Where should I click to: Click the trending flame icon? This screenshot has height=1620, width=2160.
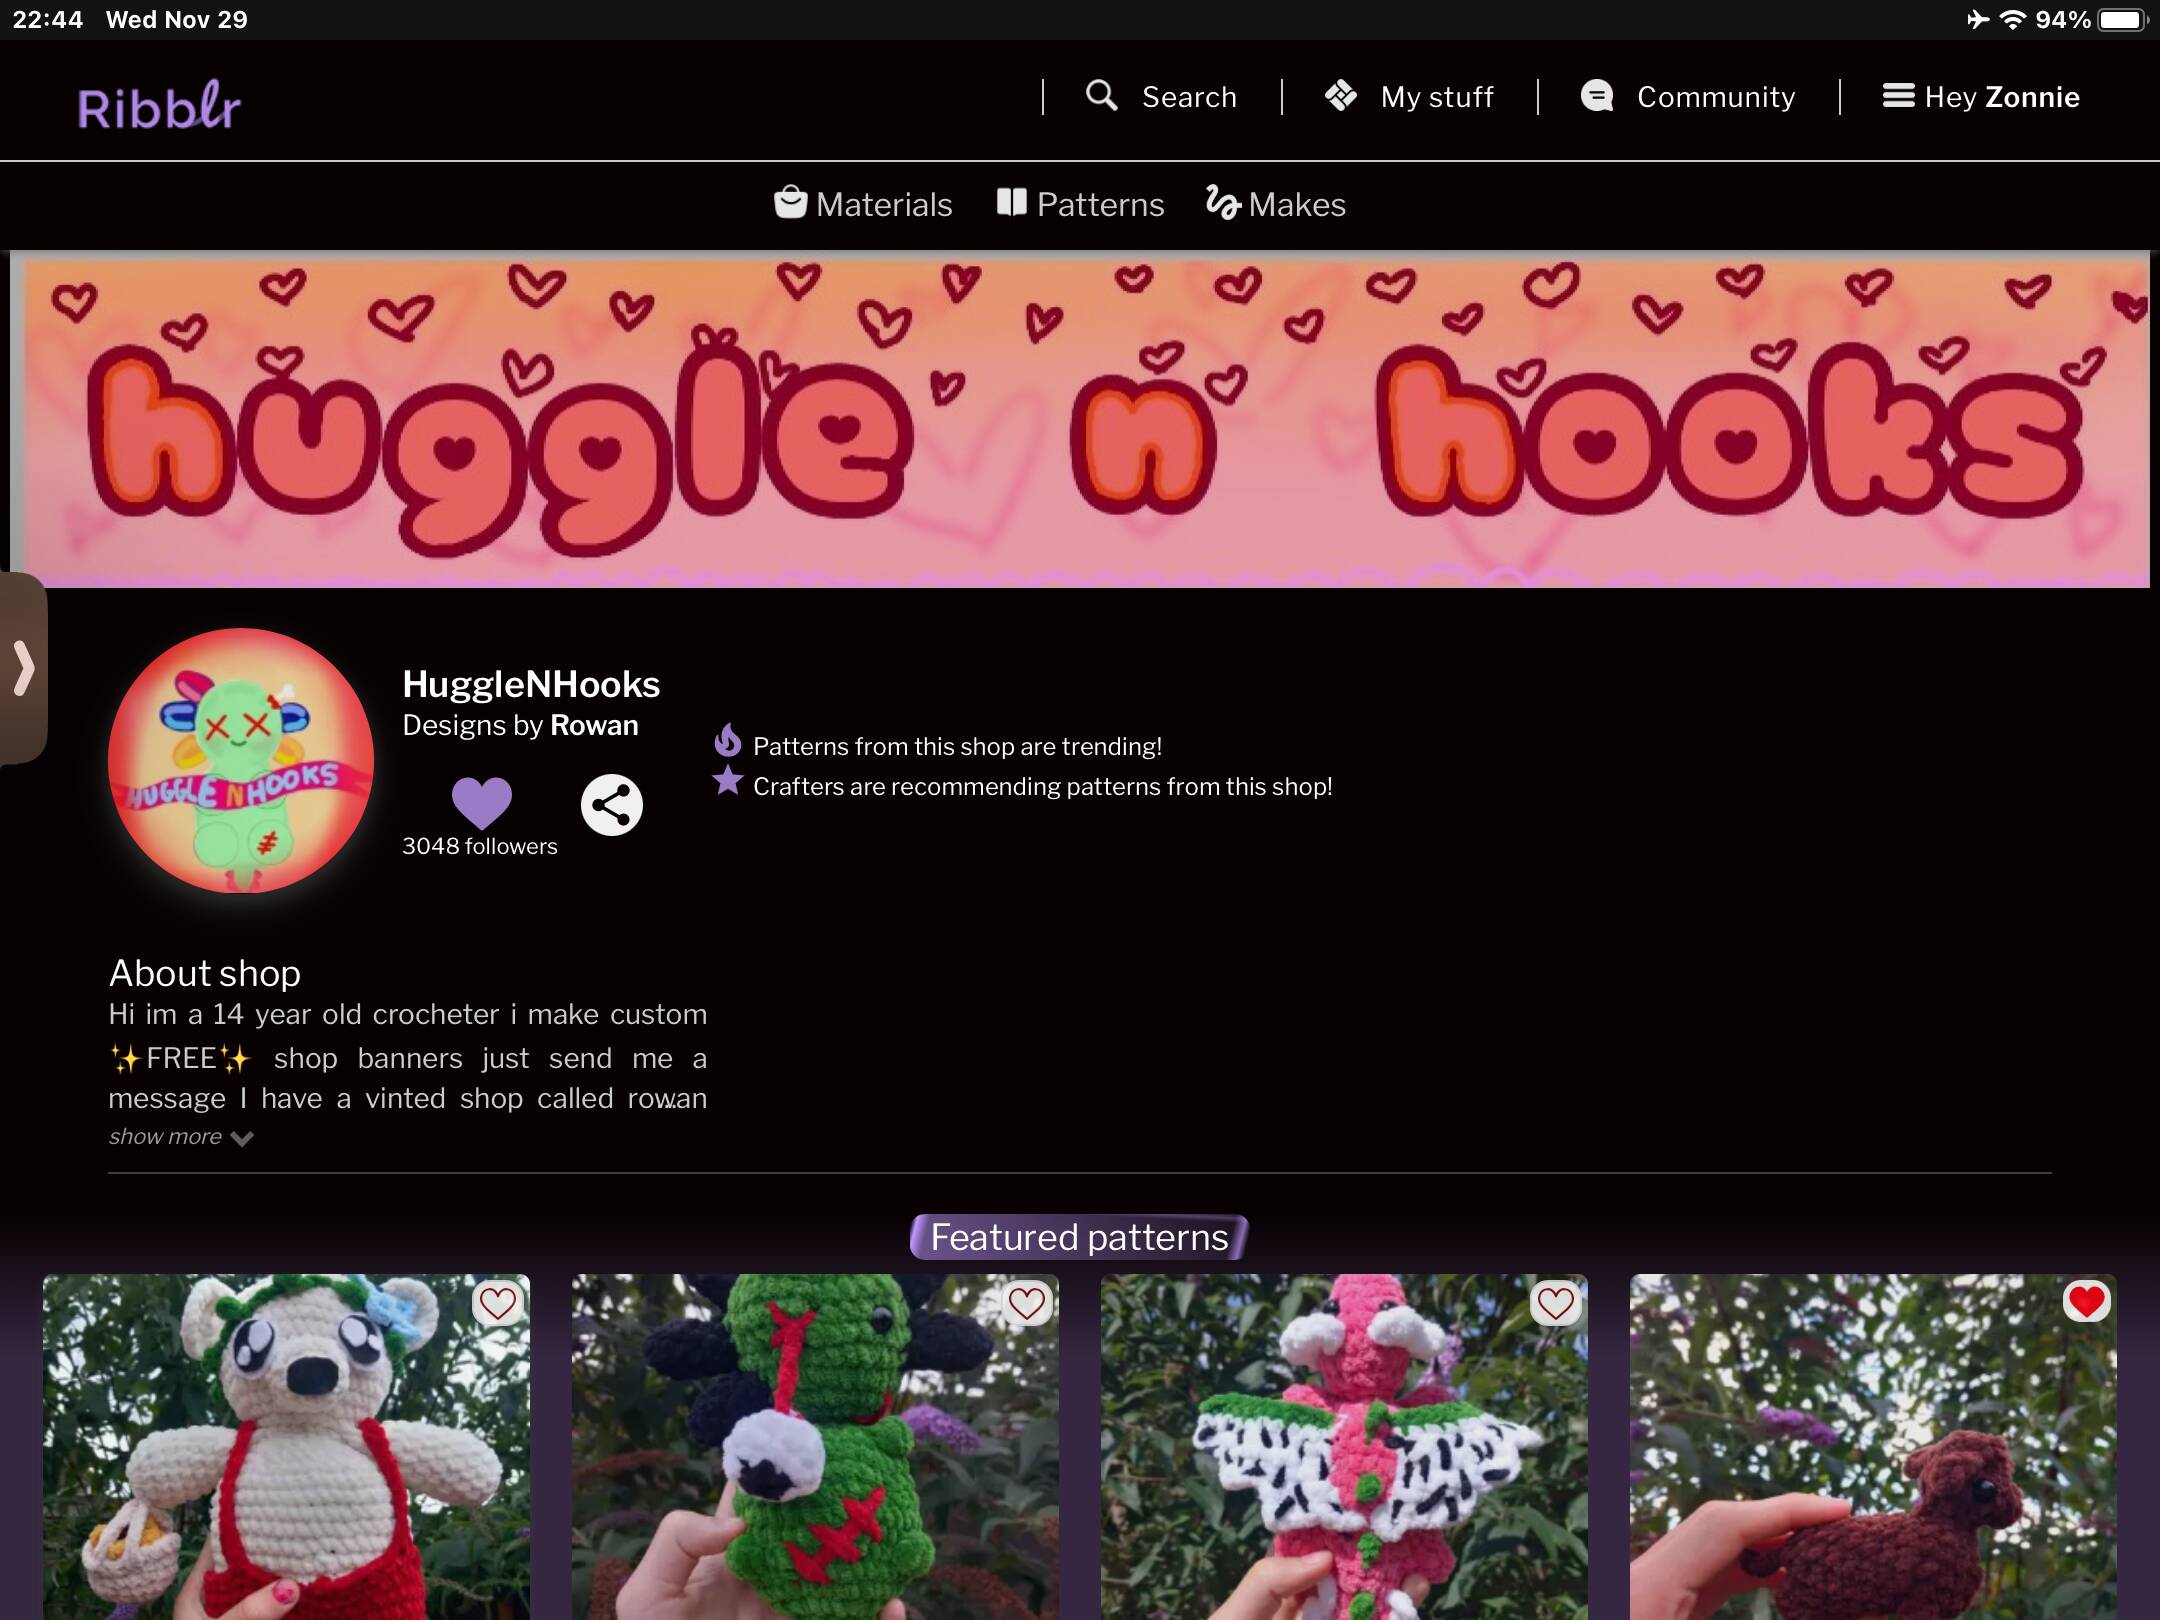727,741
